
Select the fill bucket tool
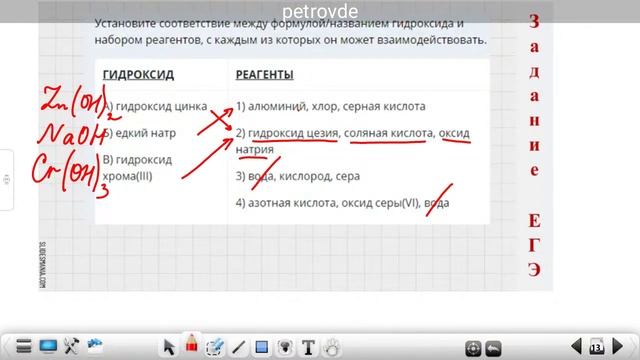285,347
